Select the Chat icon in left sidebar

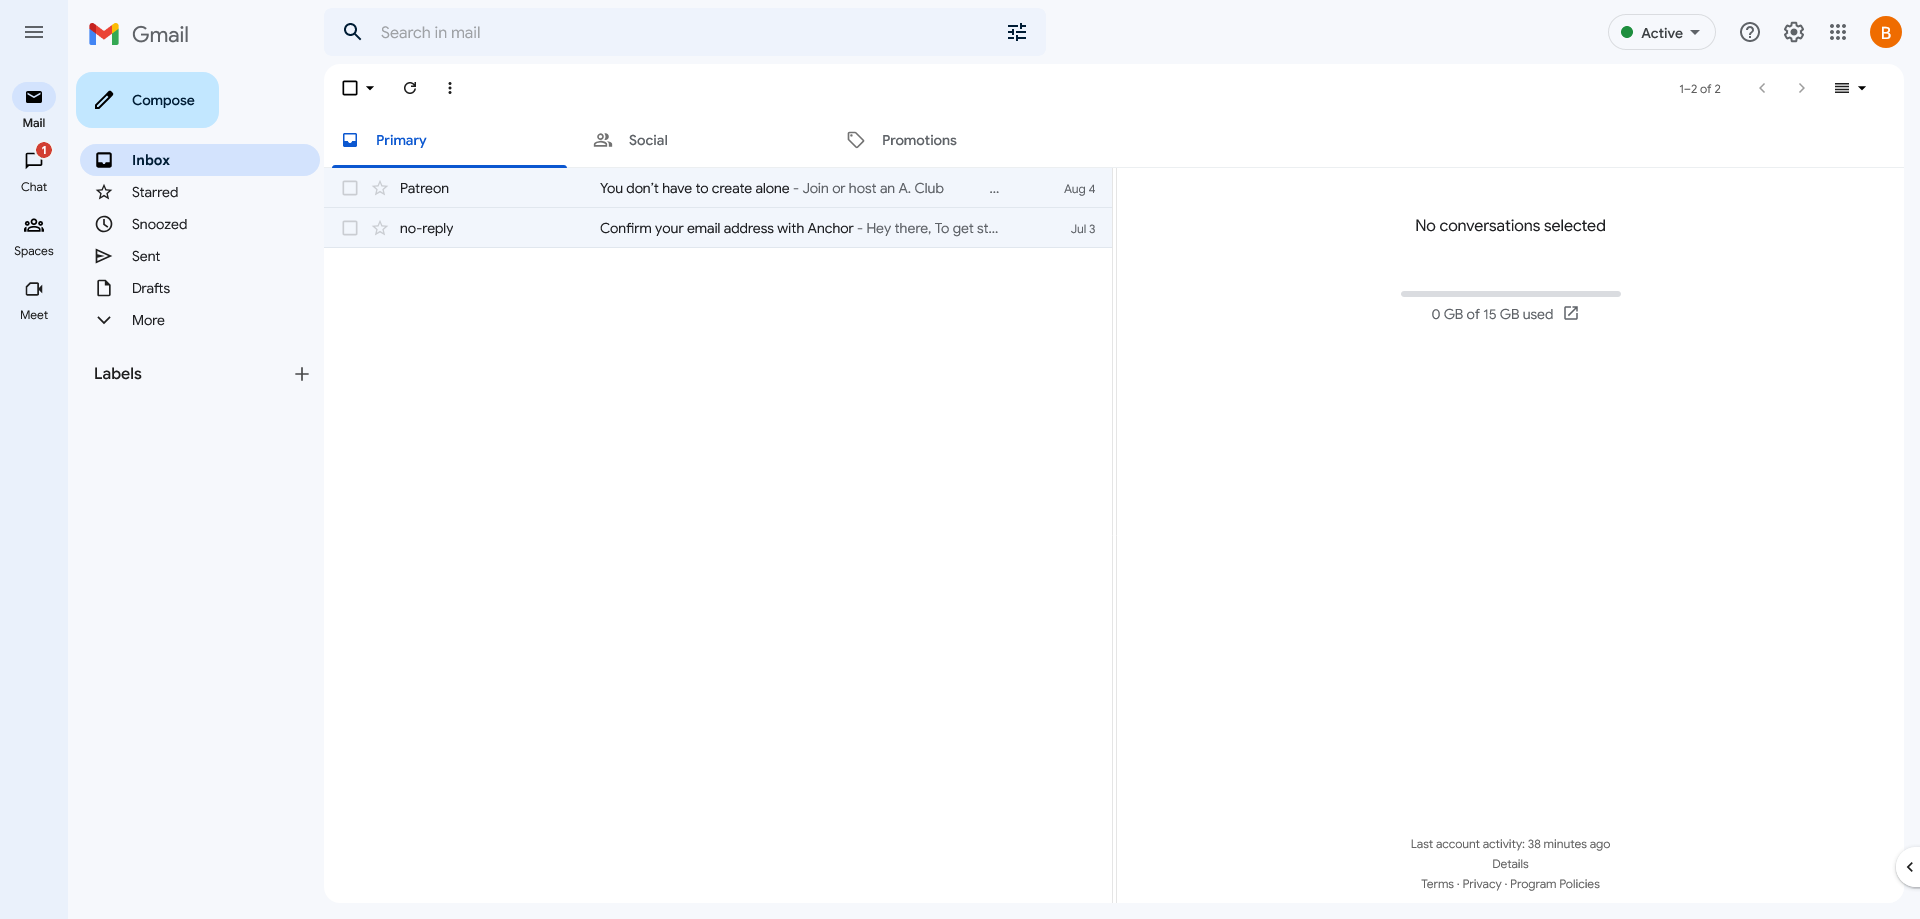tap(33, 168)
